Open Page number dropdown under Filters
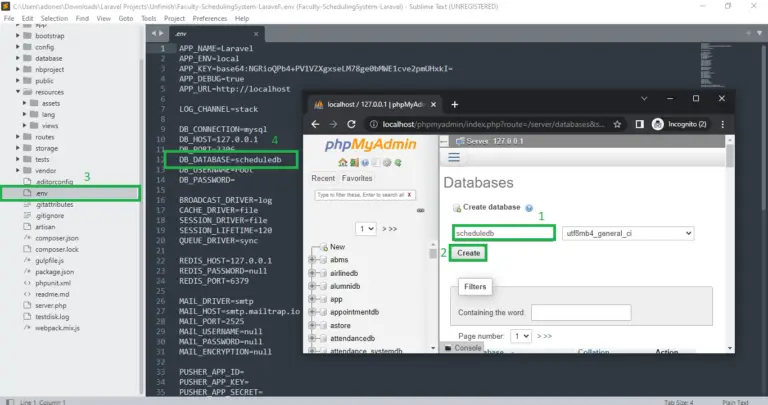The height and width of the screenshot is (405, 768). [x=521, y=336]
